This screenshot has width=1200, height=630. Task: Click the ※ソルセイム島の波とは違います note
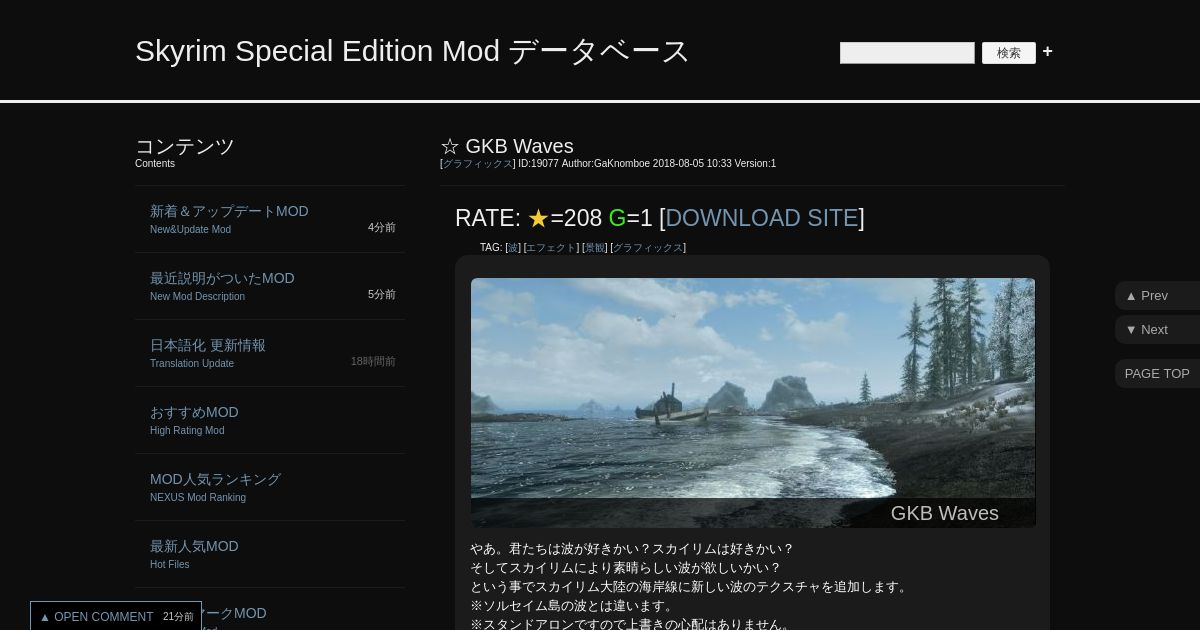(x=573, y=606)
